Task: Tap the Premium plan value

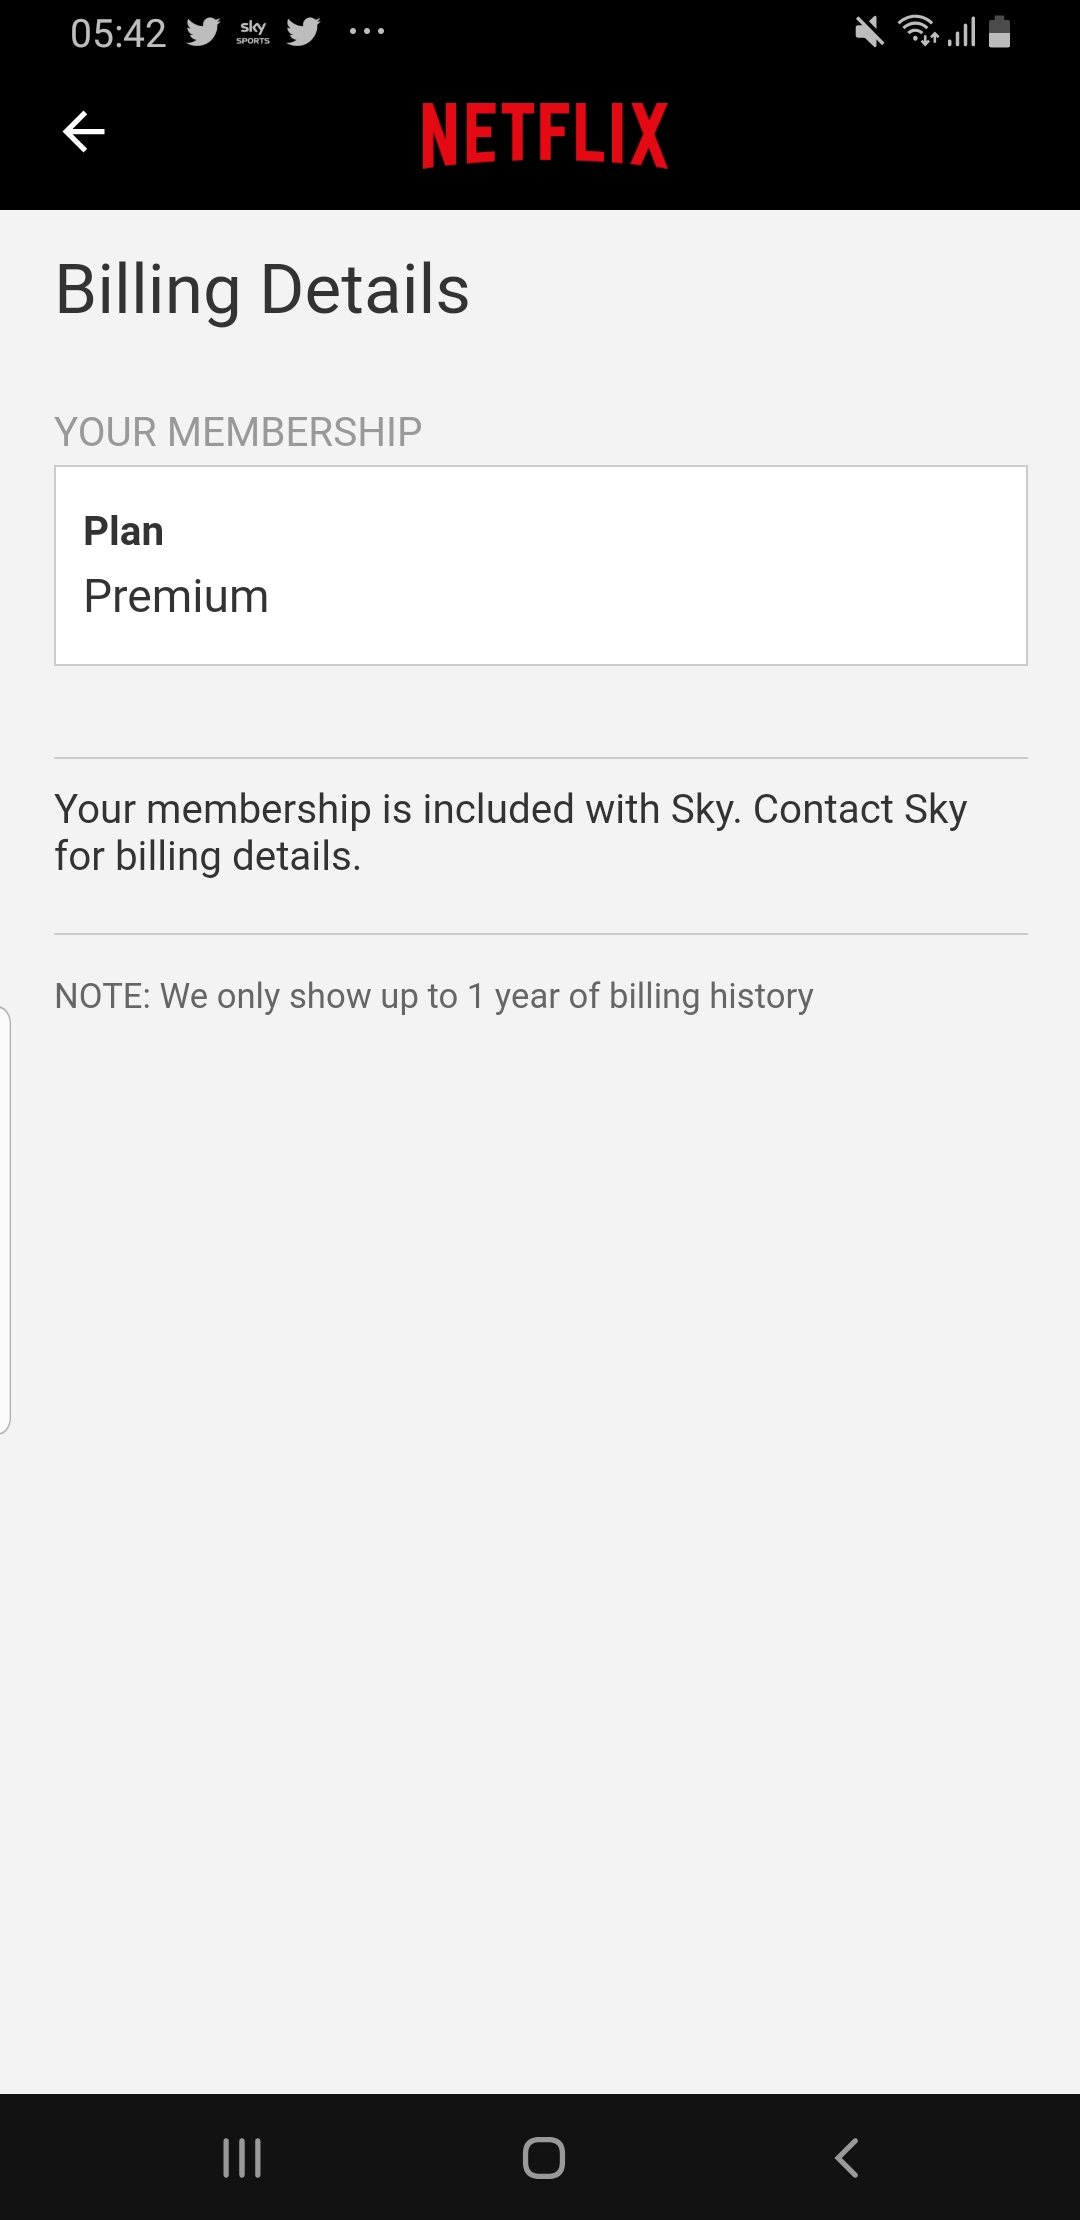Action: coord(176,597)
